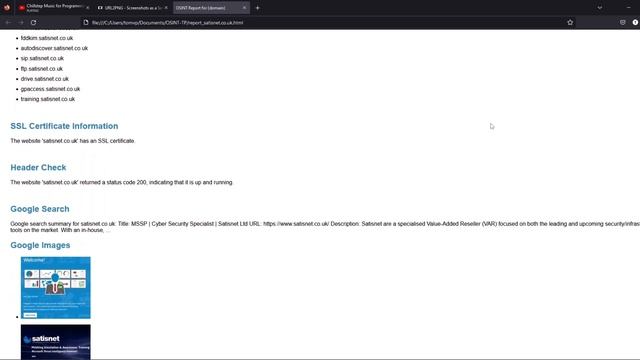640x360 pixels.
Task: Go back to the previous page
Action: (x=8, y=22)
